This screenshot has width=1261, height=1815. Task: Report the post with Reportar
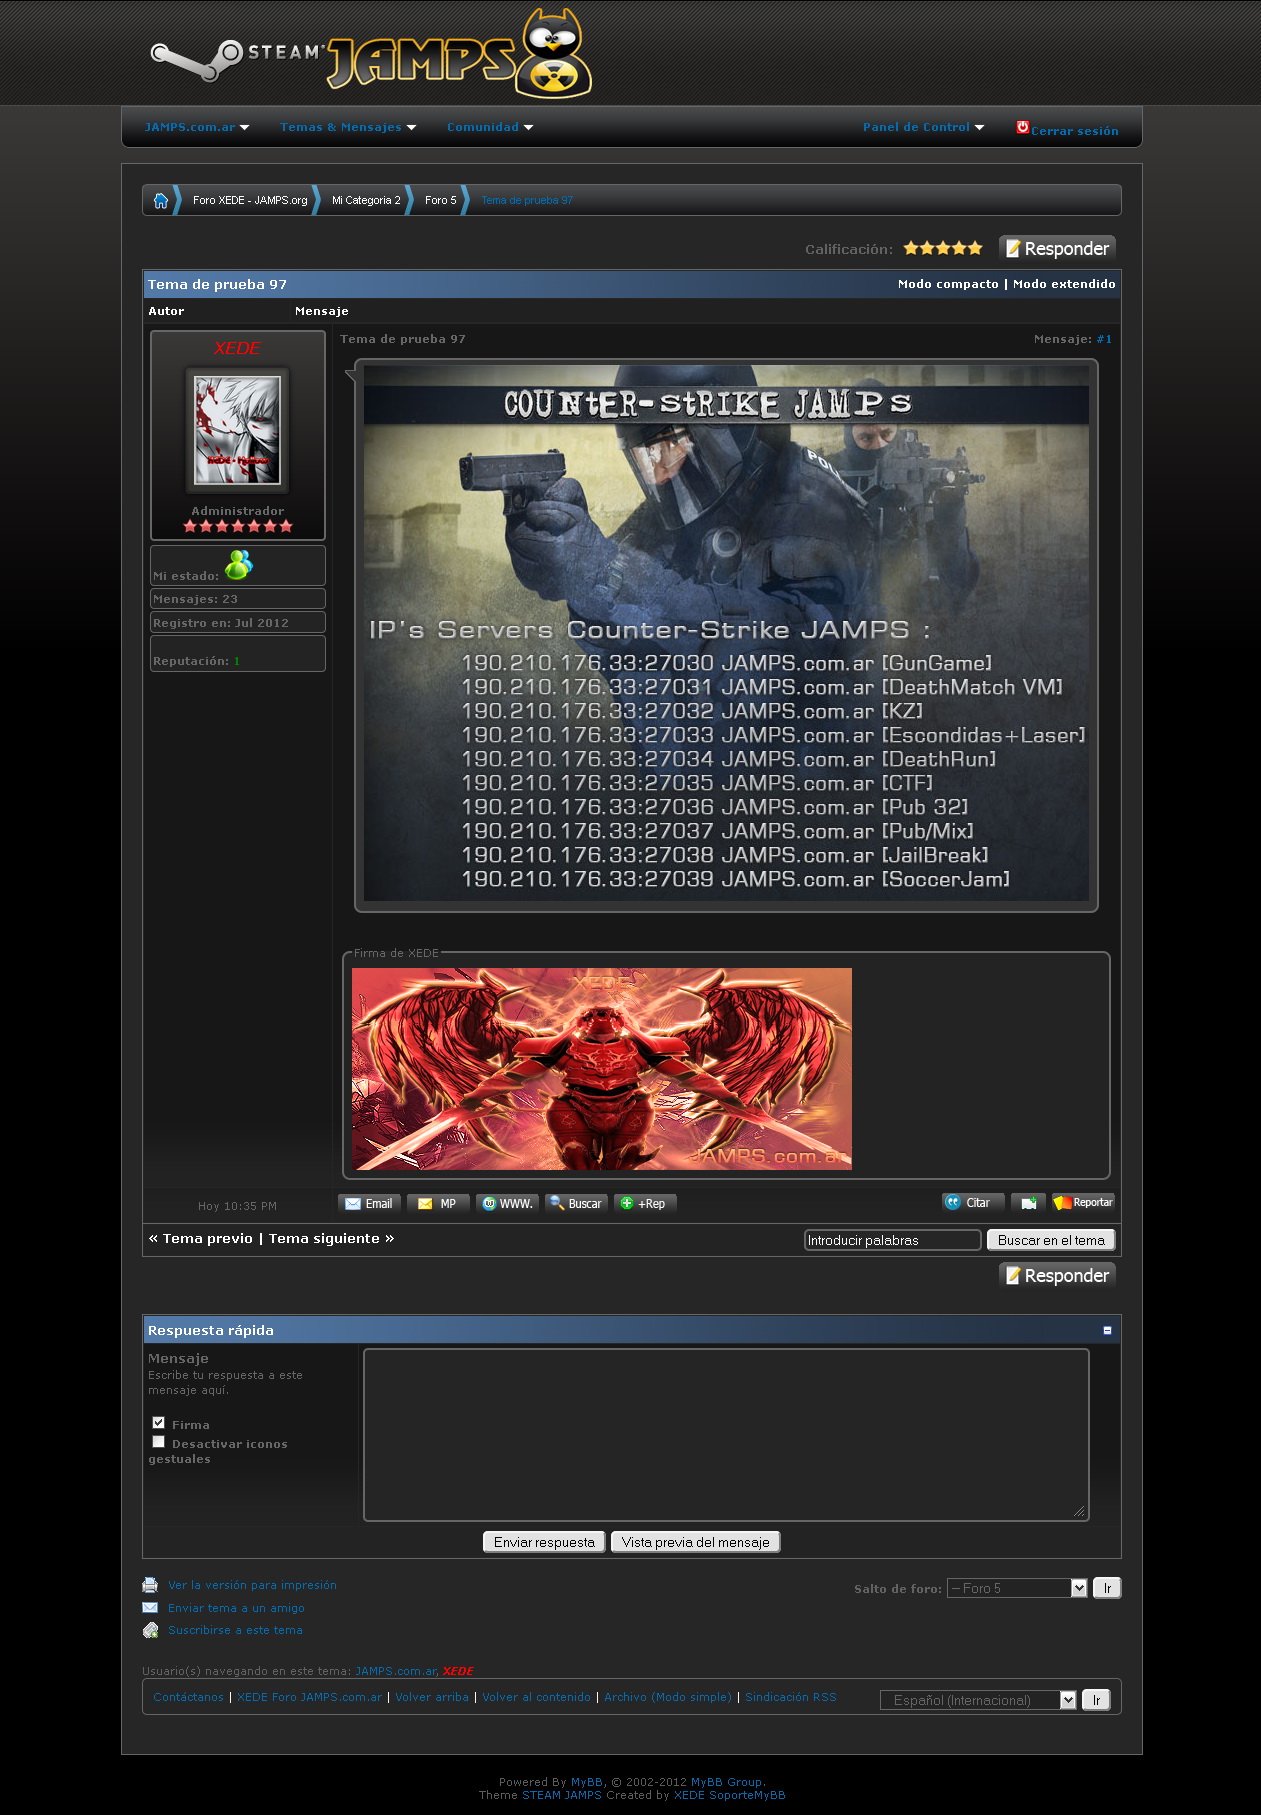(1083, 1202)
